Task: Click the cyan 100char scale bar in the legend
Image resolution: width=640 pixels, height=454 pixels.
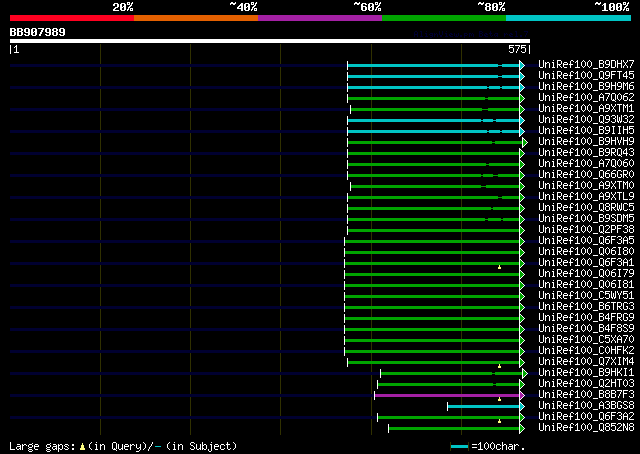Action: tap(459, 446)
